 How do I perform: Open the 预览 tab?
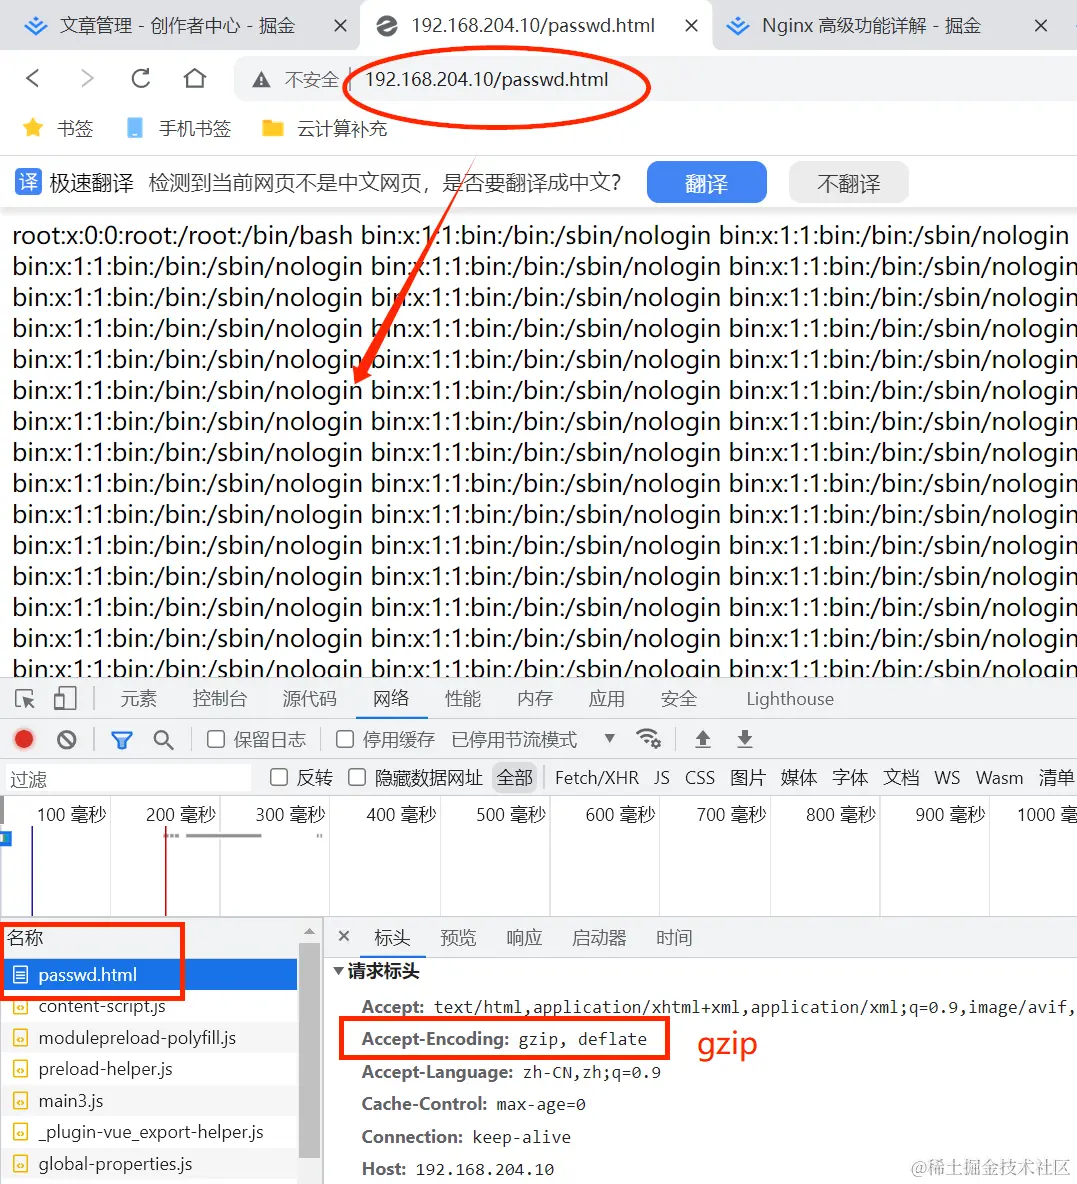(x=458, y=937)
